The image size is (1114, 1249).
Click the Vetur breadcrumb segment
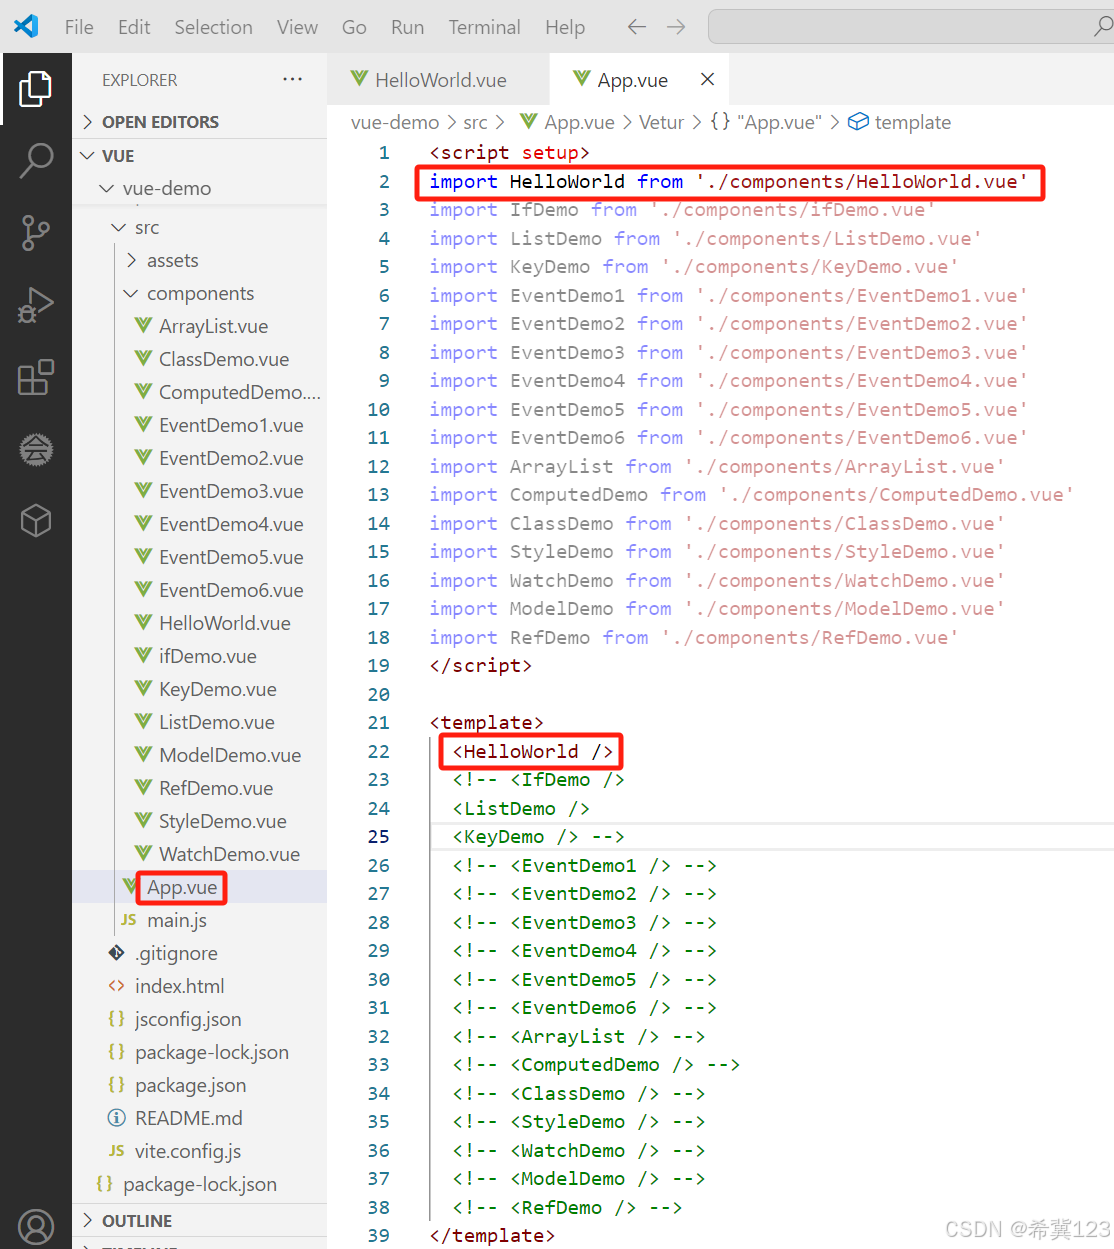click(661, 122)
